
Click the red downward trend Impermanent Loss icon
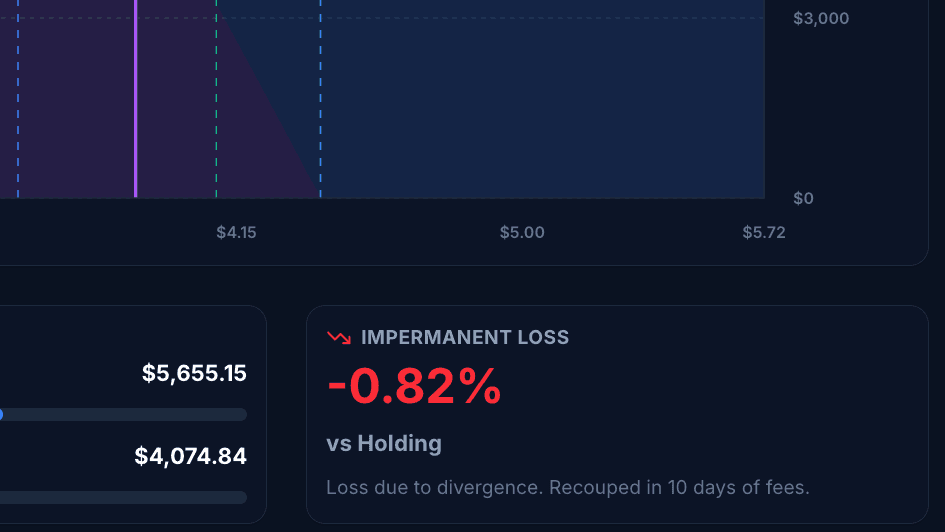coord(339,337)
